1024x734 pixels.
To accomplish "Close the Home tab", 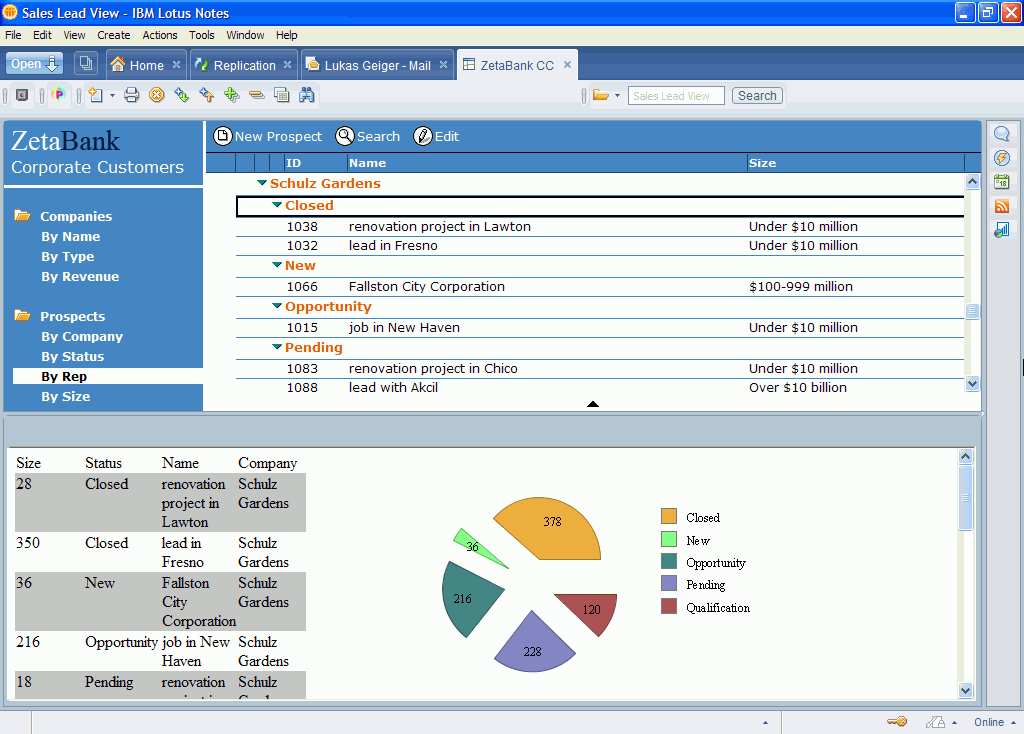I will coord(176,65).
